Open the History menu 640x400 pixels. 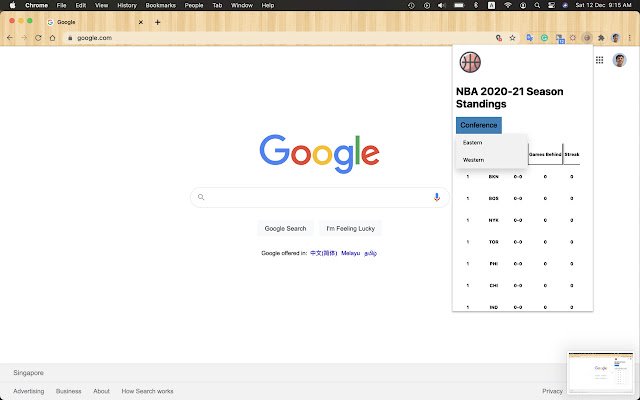(x=127, y=5)
